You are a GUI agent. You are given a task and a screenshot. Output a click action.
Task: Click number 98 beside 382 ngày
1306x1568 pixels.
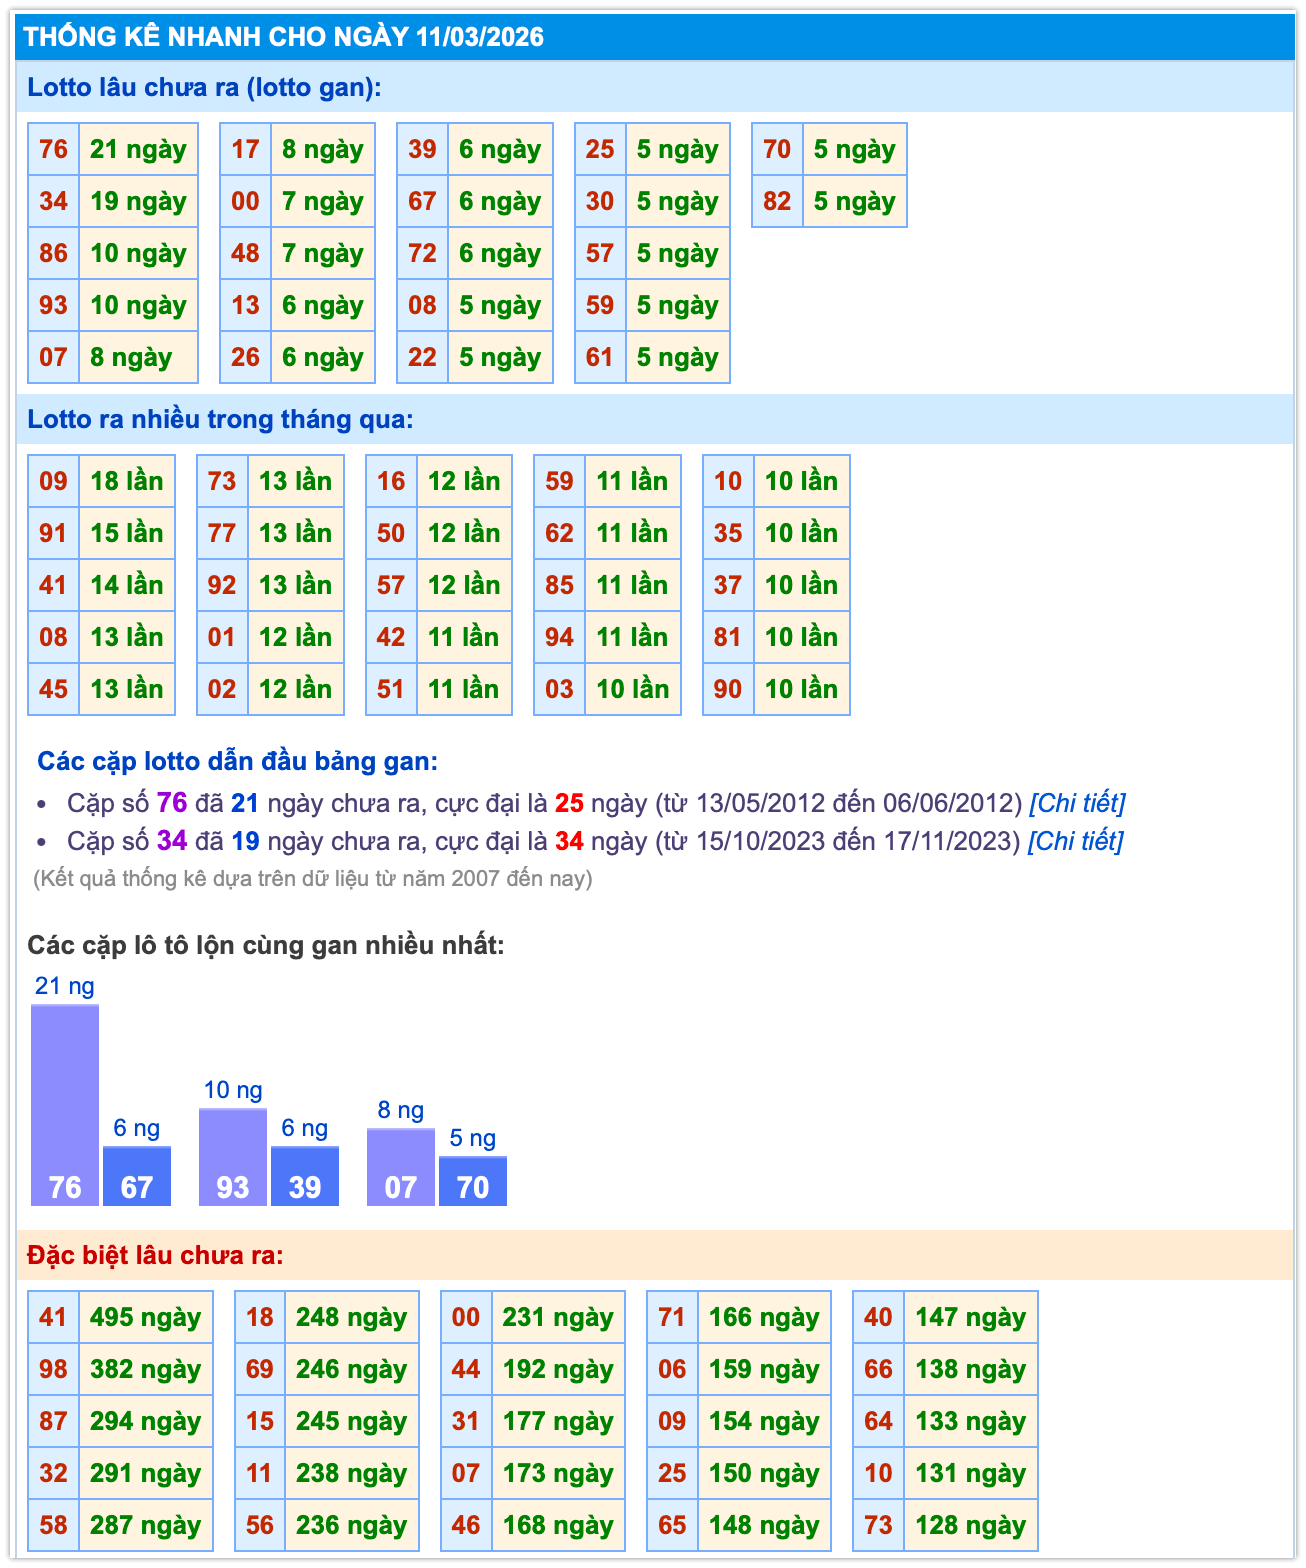[x=53, y=1369]
